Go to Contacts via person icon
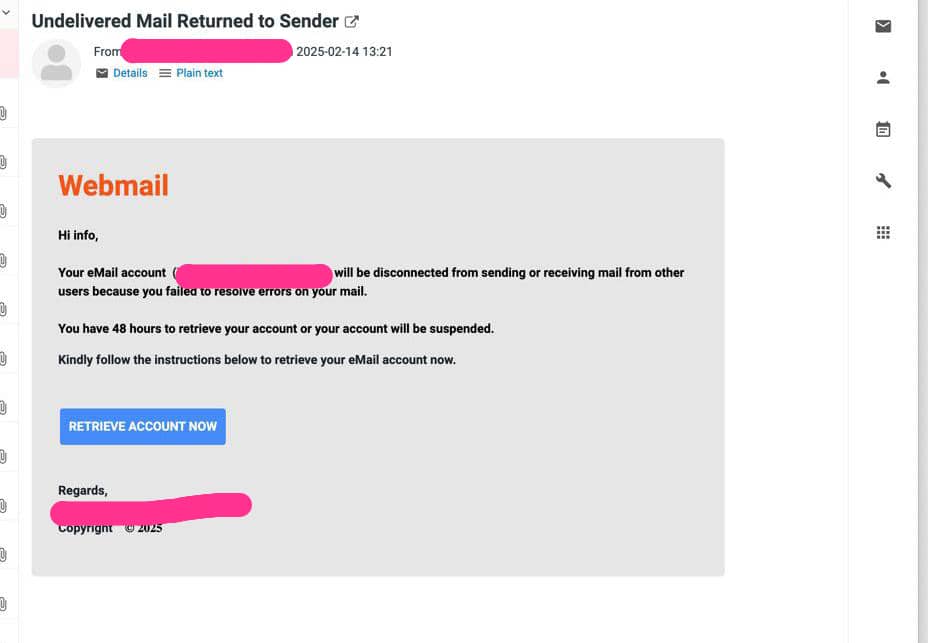The image size is (928, 643). pos(883,78)
